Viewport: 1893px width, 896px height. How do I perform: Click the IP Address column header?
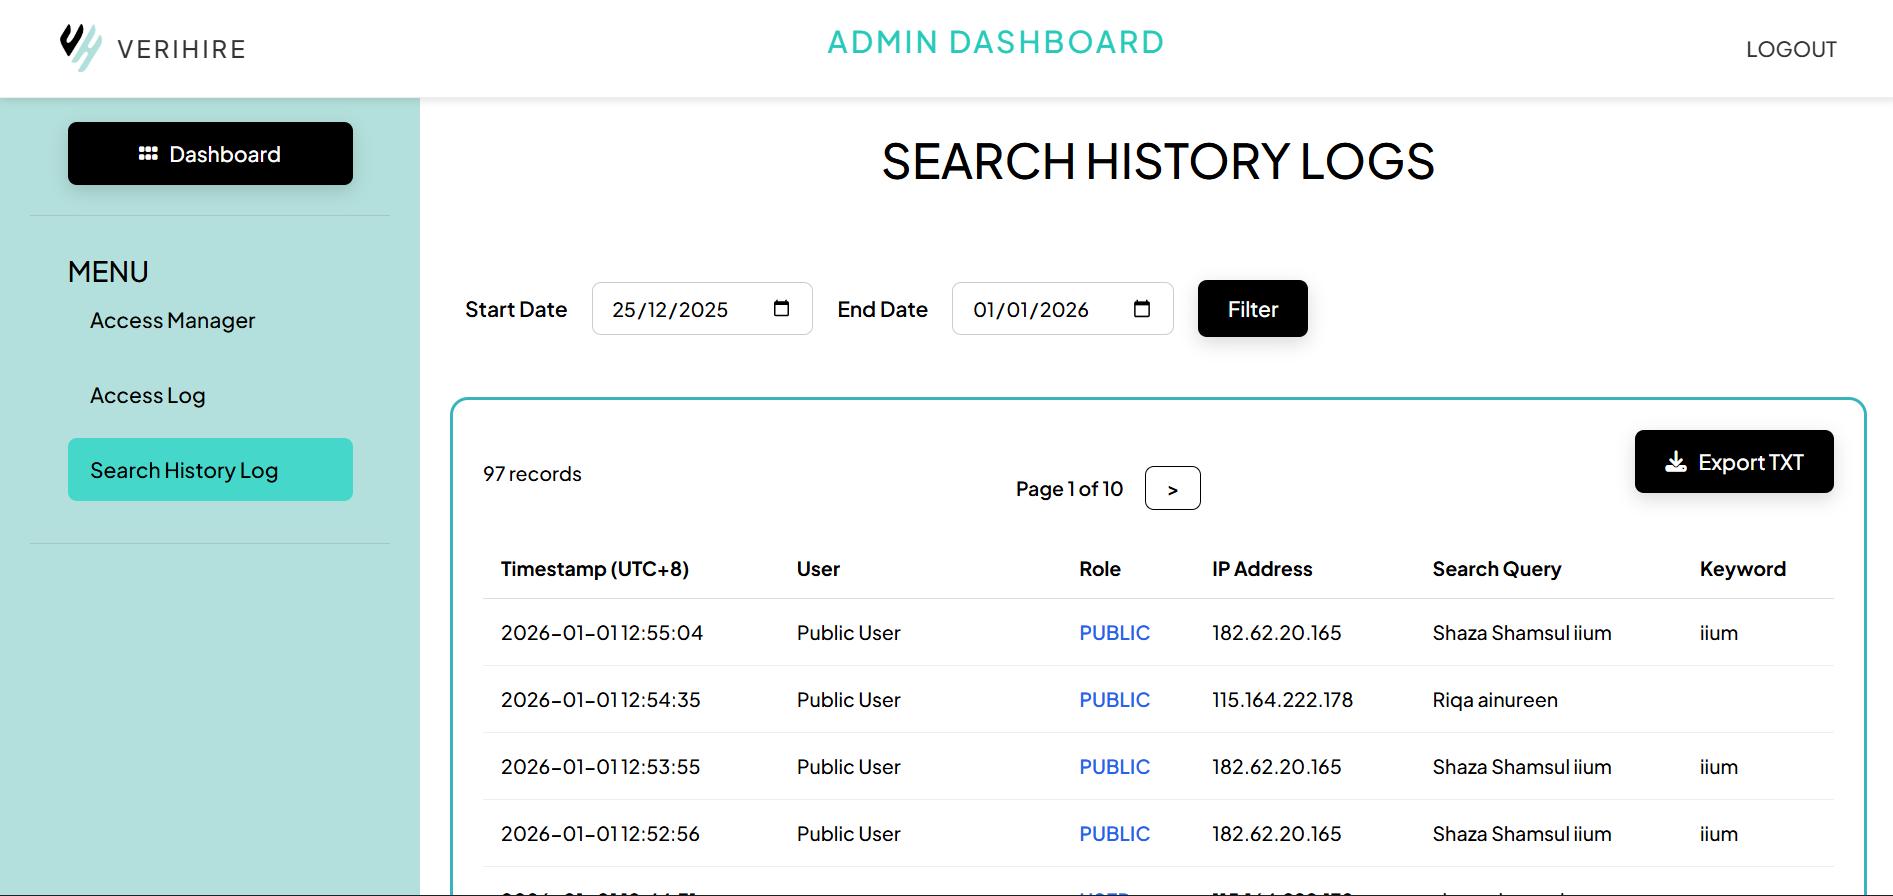tap(1261, 569)
